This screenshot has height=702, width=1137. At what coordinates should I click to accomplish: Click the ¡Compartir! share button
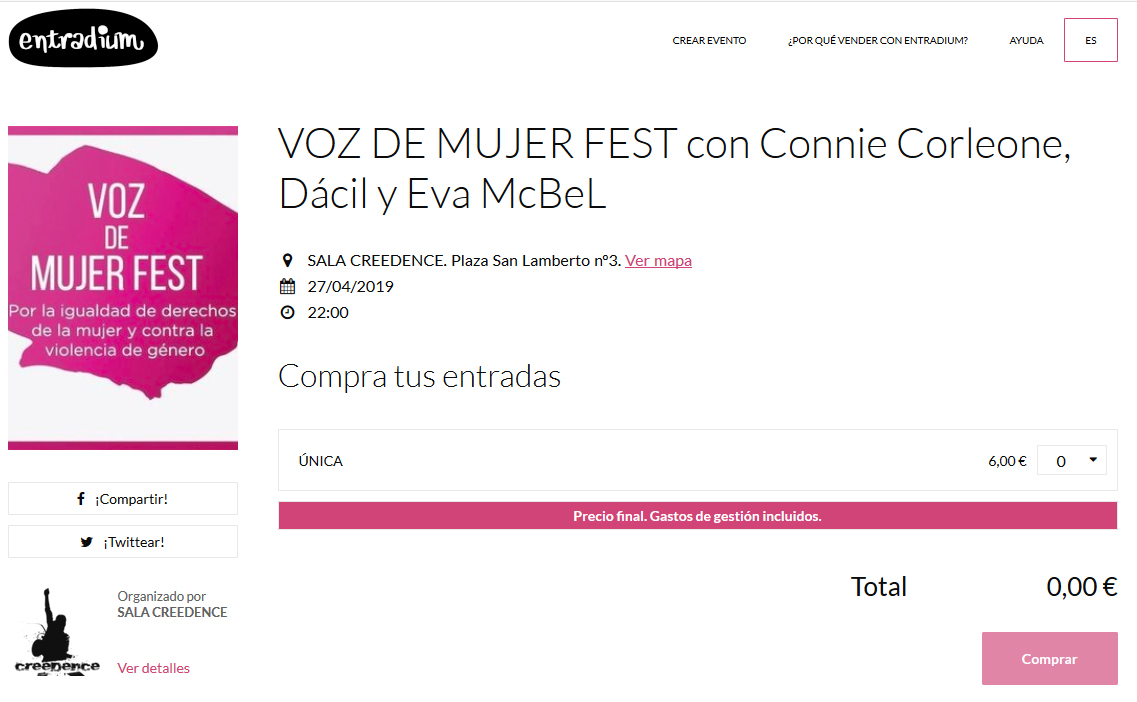tap(123, 499)
